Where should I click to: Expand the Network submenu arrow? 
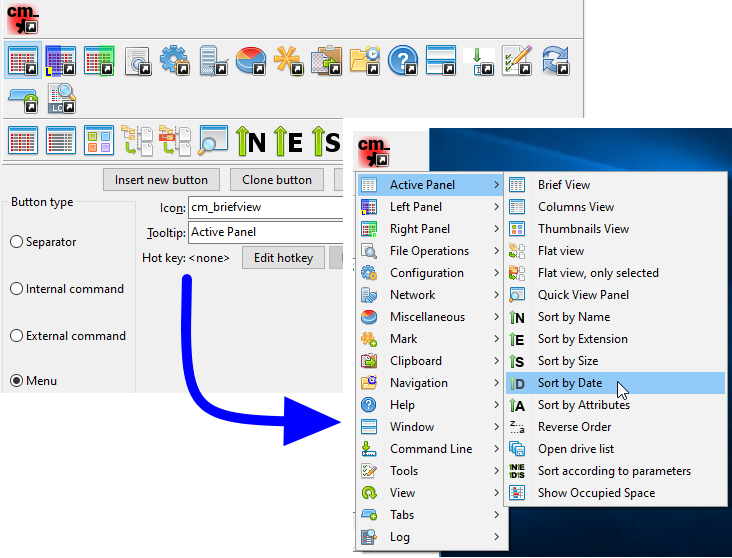[x=496, y=295]
